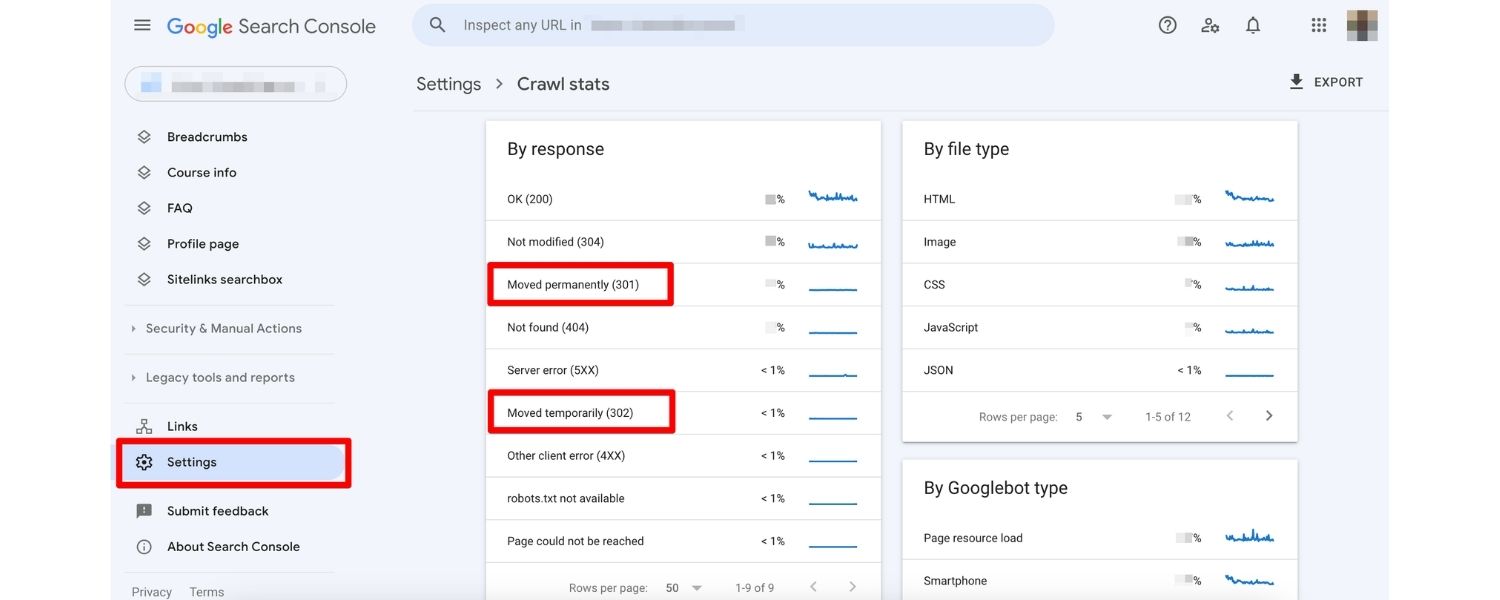
Task: Open Submit feedback
Action: pos(217,511)
